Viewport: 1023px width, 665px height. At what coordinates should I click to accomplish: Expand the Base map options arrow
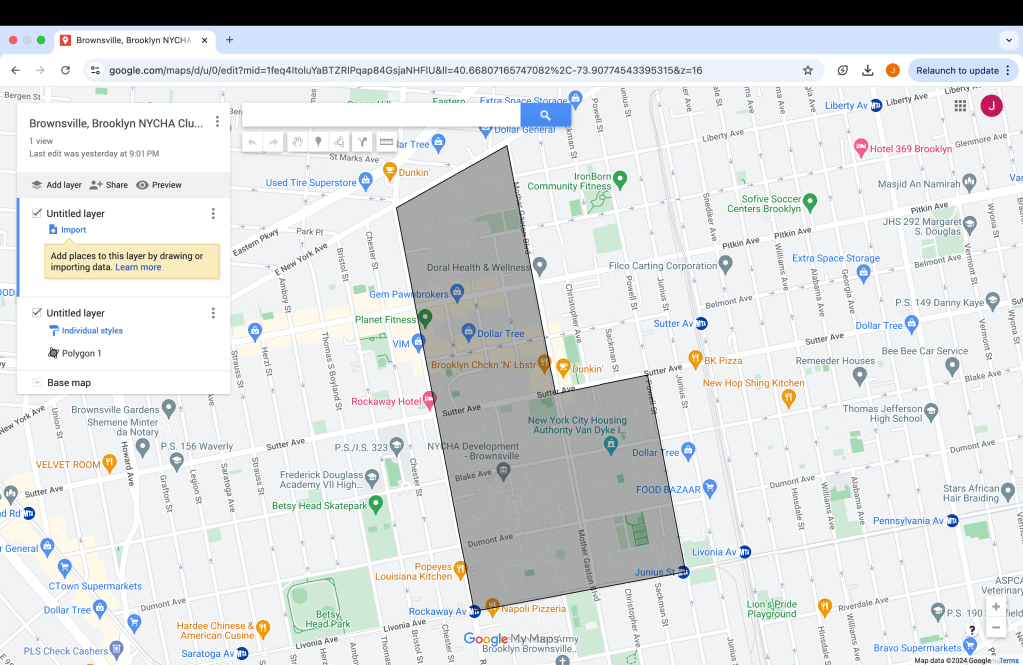(37, 383)
